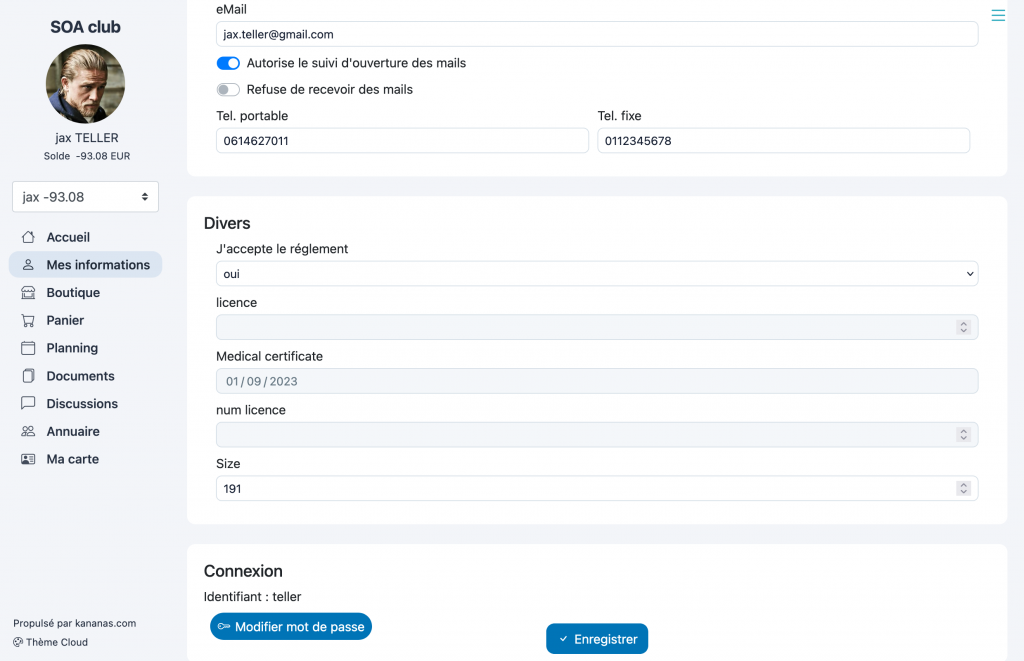Image resolution: width=1024 pixels, height=661 pixels.
Task: Click the Tel. portable input field
Action: [x=402, y=140]
